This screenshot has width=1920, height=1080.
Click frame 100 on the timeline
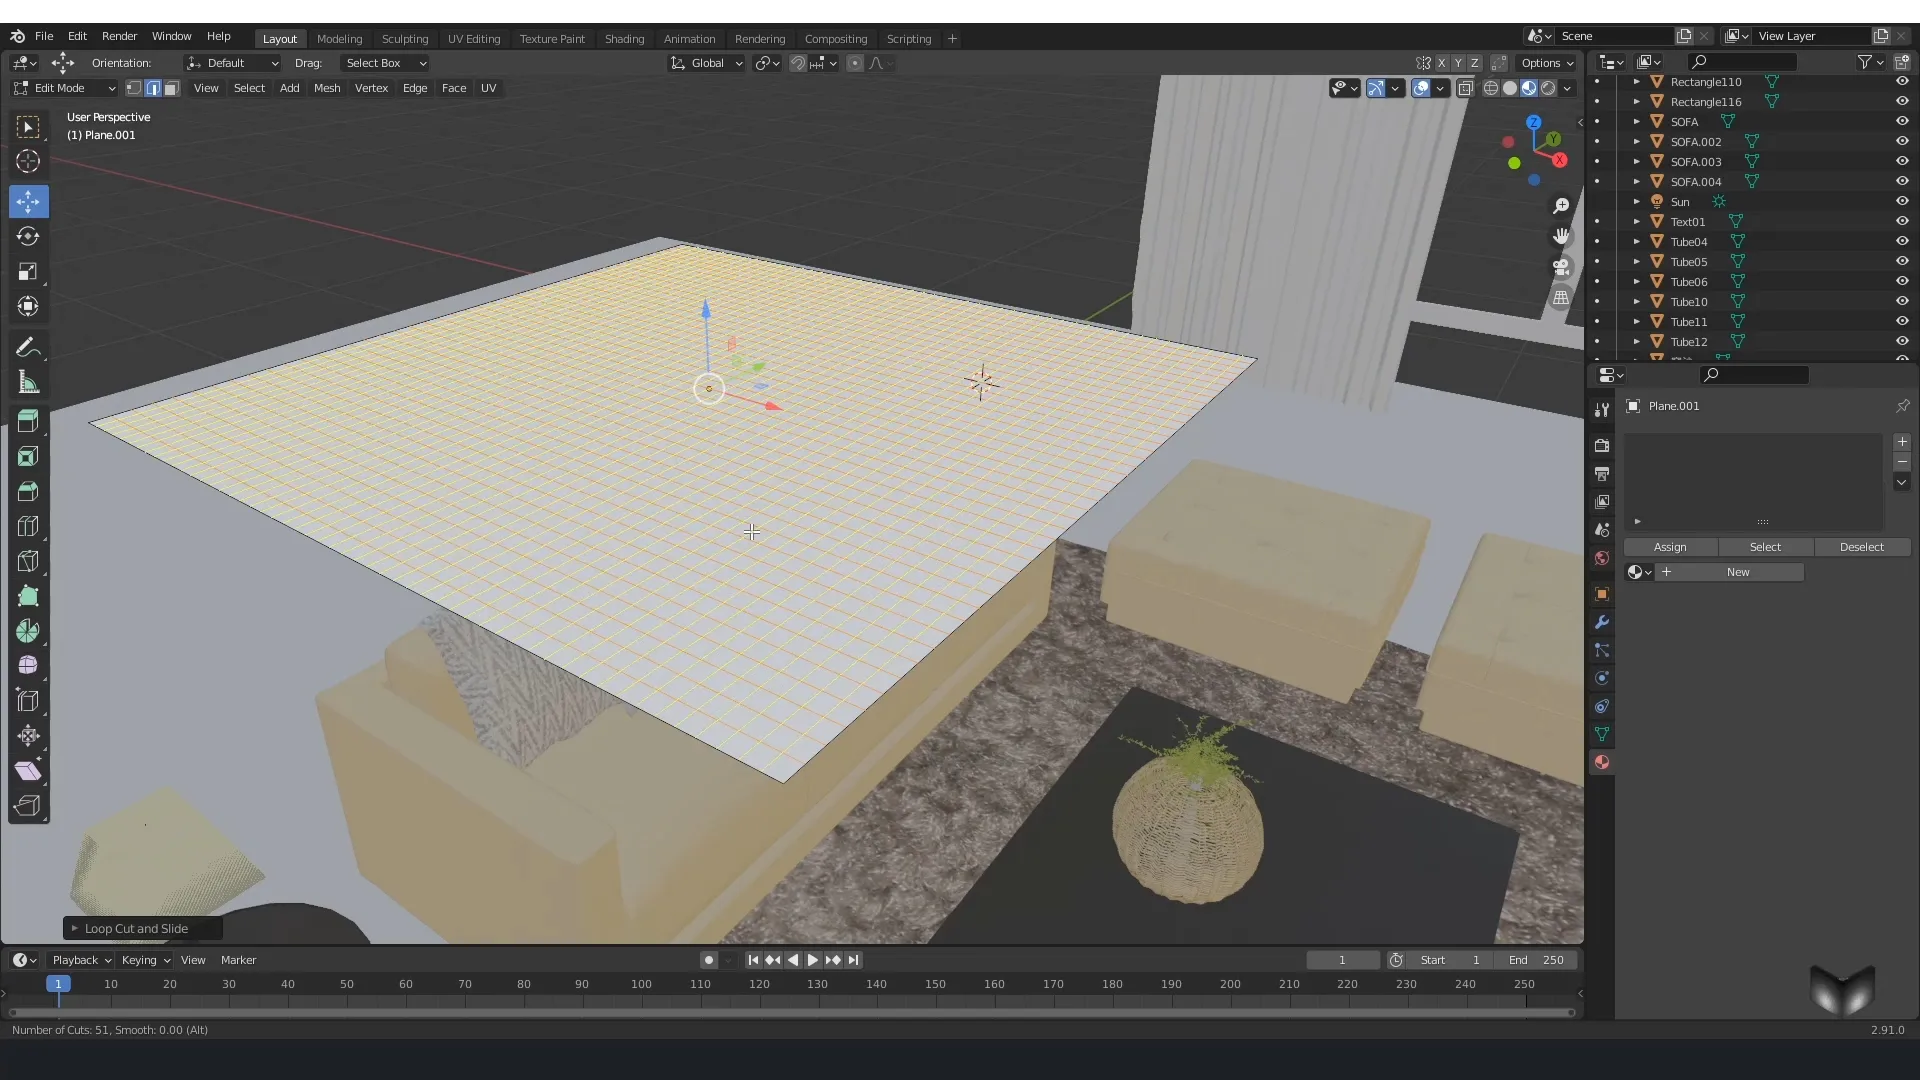(641, 985)
